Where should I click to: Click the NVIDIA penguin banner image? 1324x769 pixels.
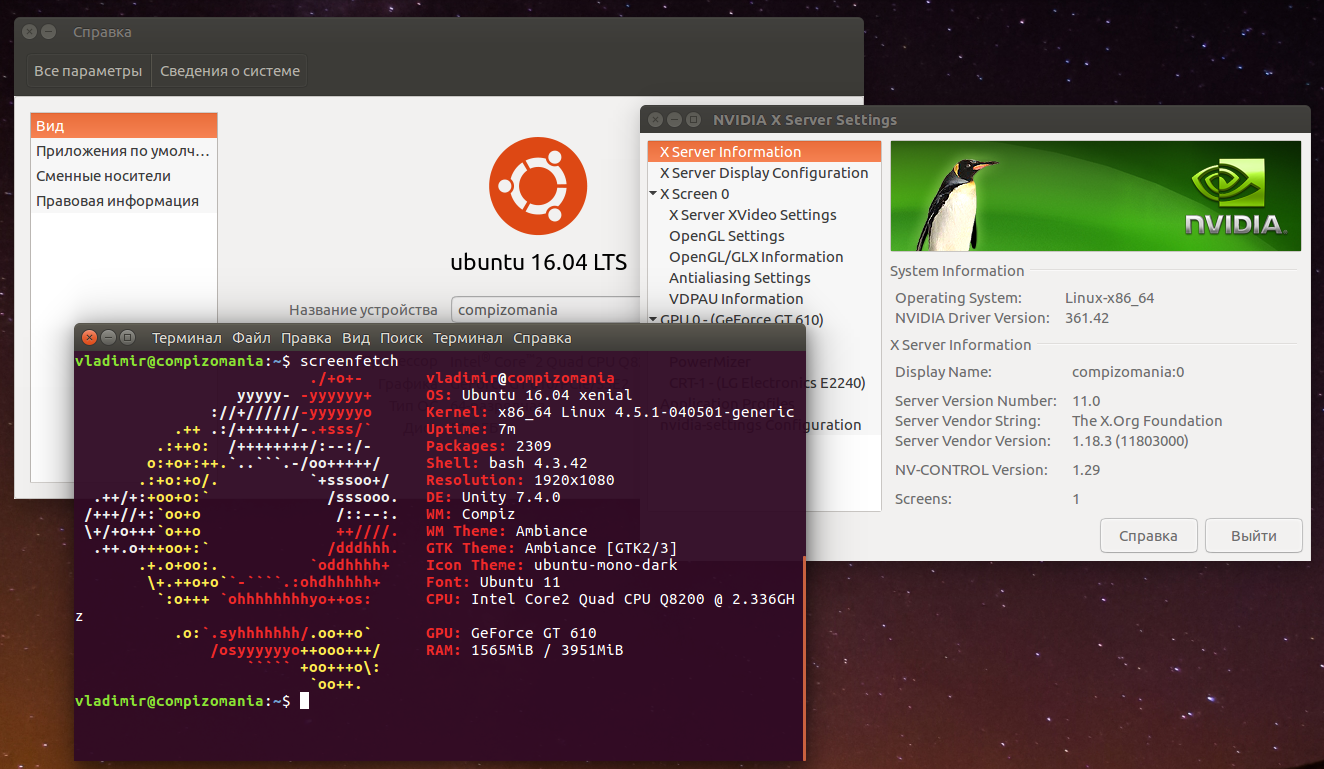pos(1096,196)
